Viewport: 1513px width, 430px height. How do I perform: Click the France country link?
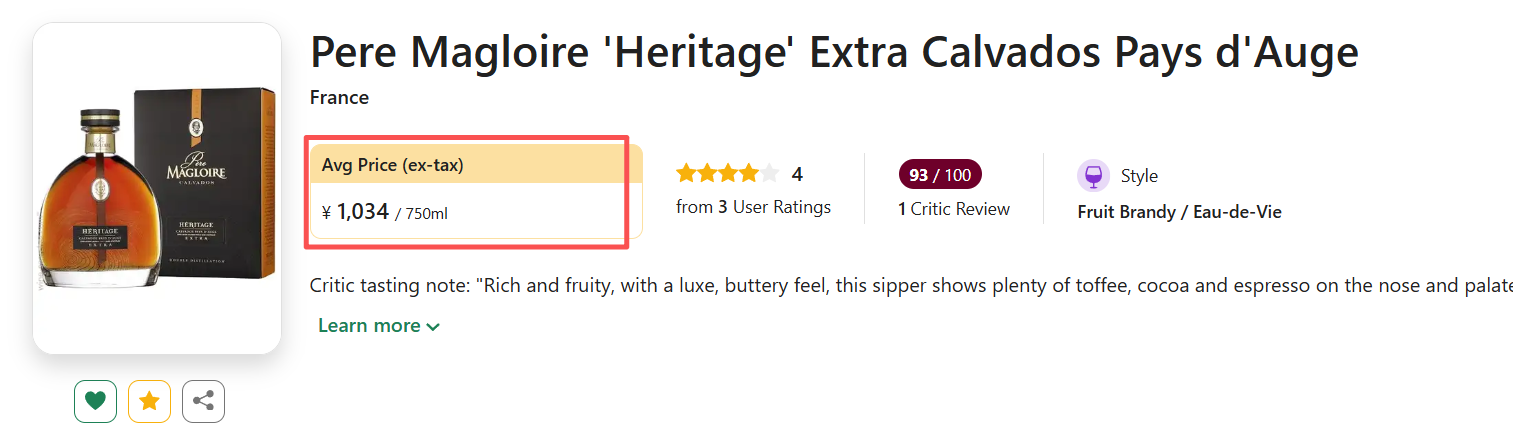tap(339, 97)
